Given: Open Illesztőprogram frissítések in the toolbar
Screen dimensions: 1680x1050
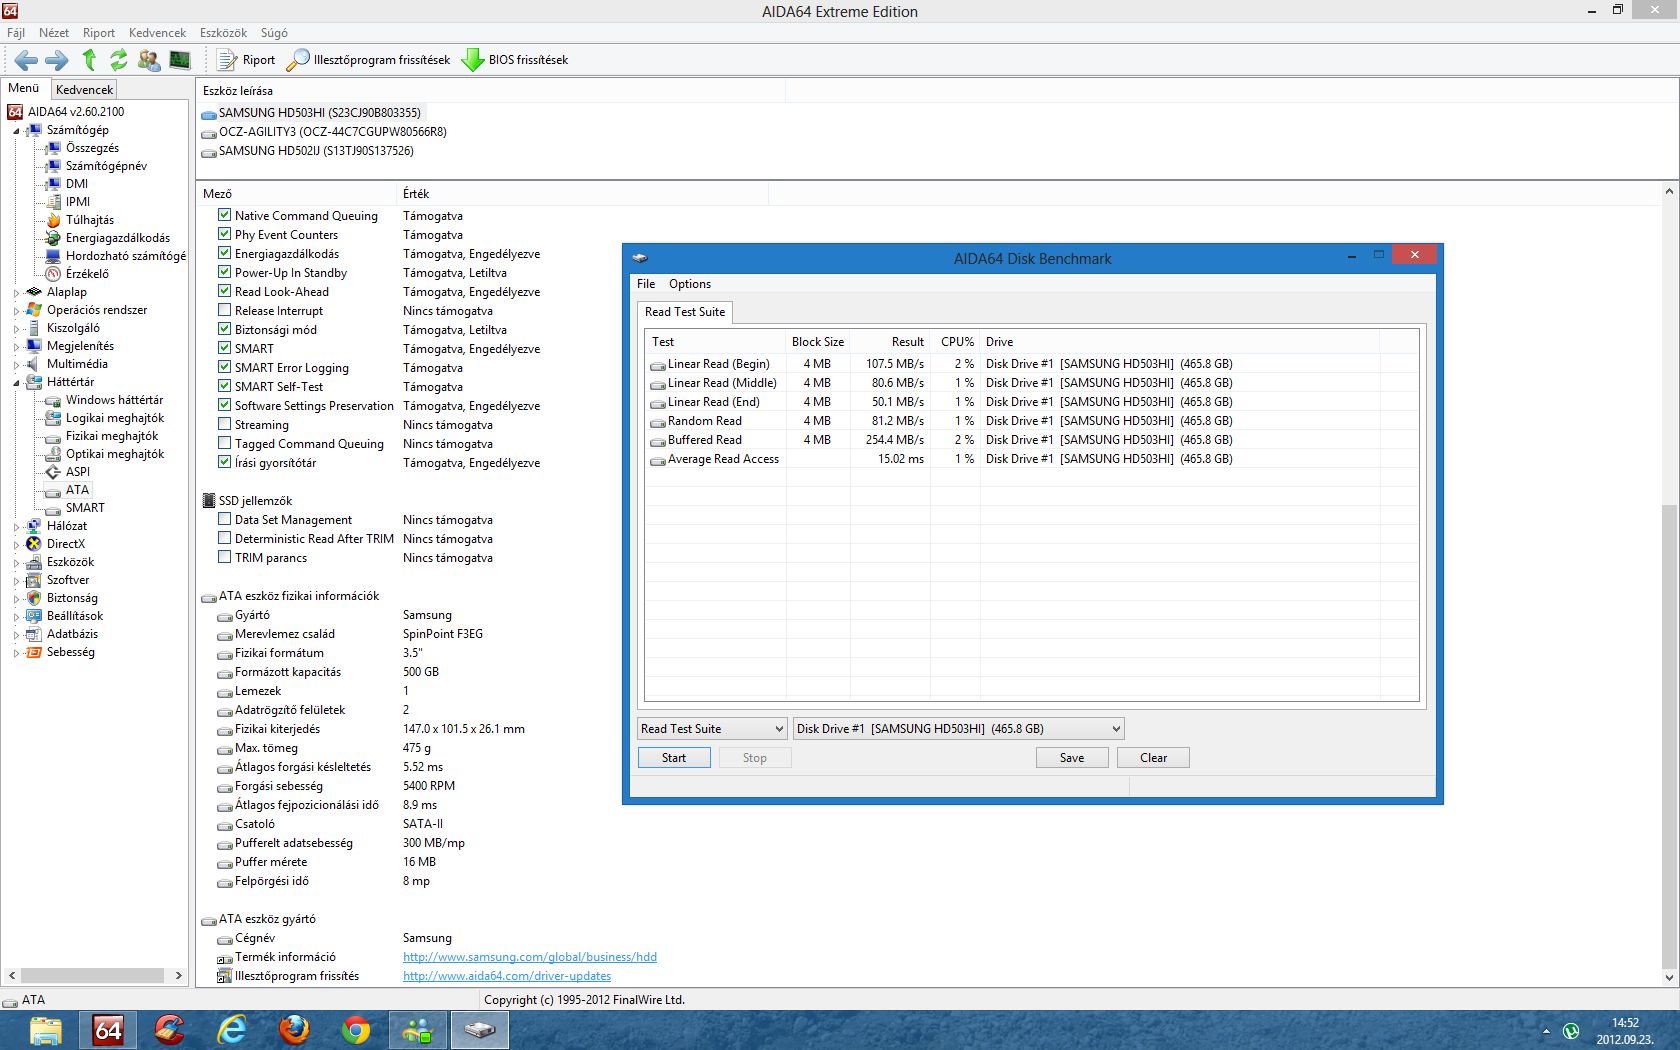Looking at the screenshot, I should click(368, 60).
